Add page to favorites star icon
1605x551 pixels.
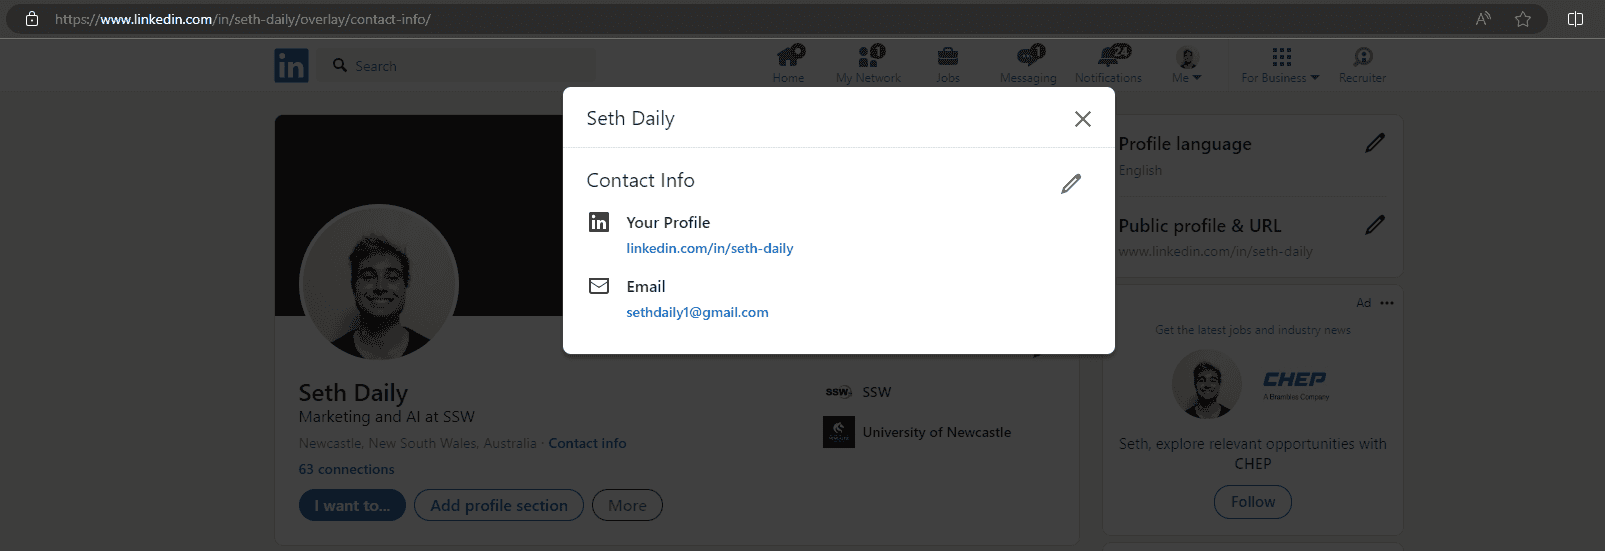[x=1522, y=19]
